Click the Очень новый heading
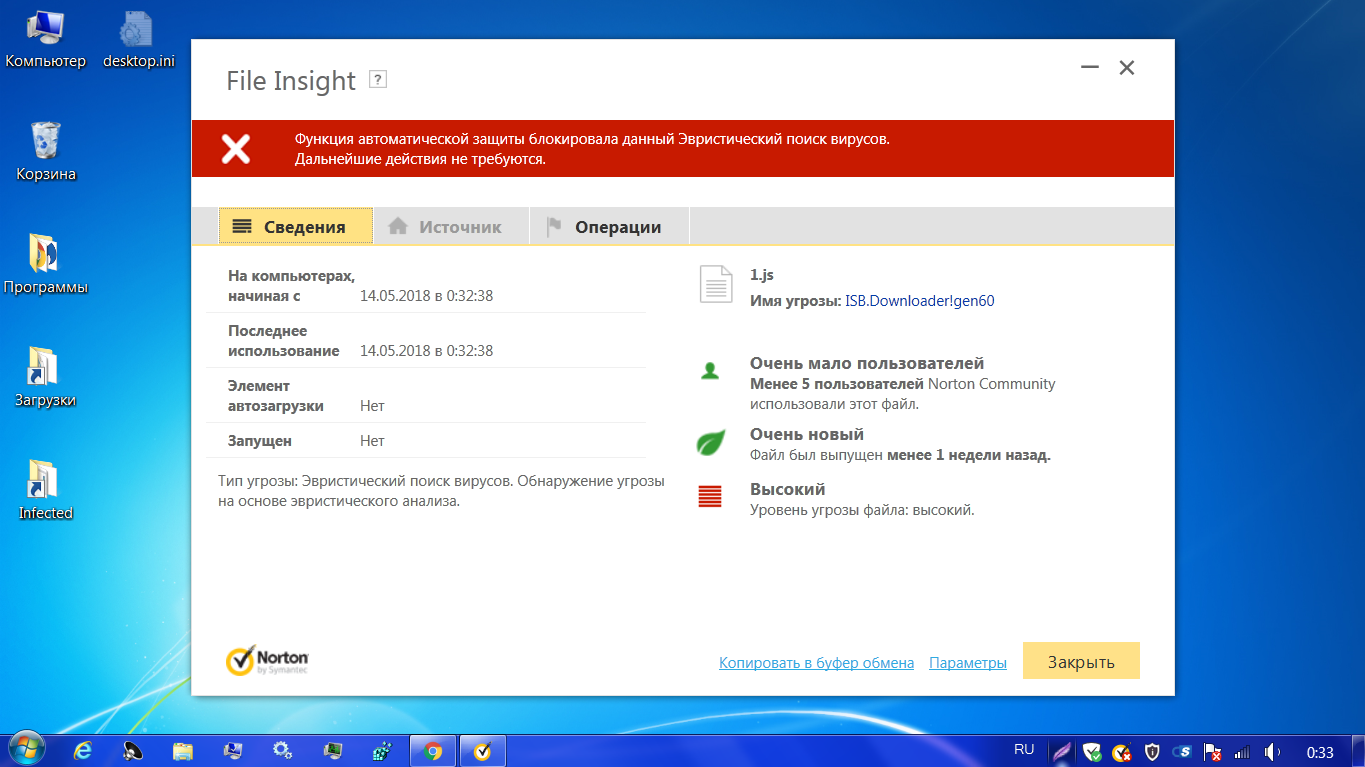Screen dimensions: 1365x767 coord(807,434)
